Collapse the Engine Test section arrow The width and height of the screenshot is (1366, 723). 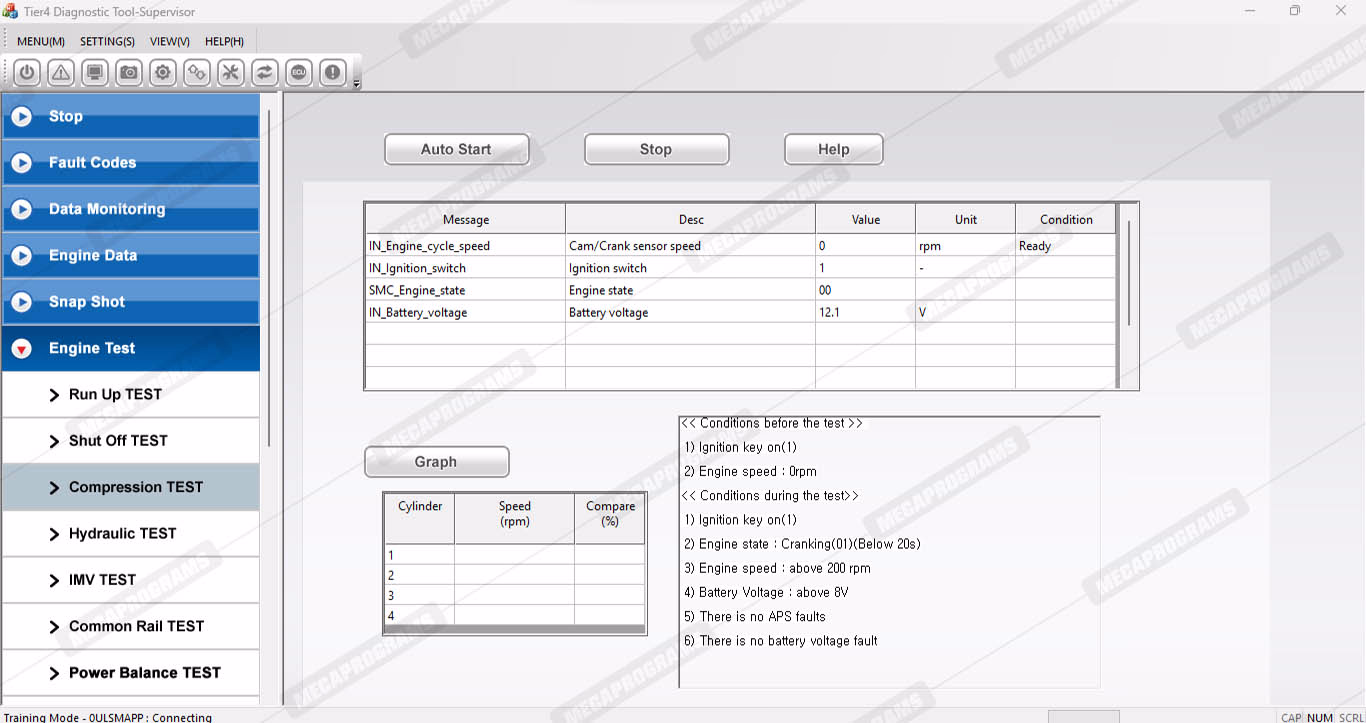tap(22, 348)
